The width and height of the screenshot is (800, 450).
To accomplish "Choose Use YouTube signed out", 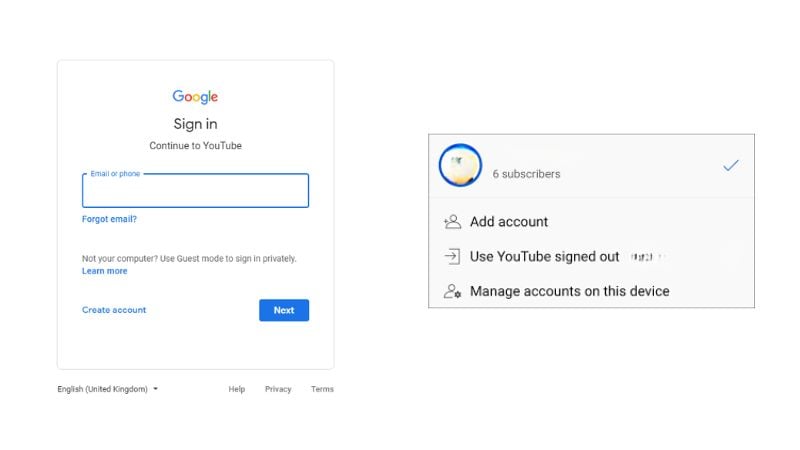I will [545, 257].
